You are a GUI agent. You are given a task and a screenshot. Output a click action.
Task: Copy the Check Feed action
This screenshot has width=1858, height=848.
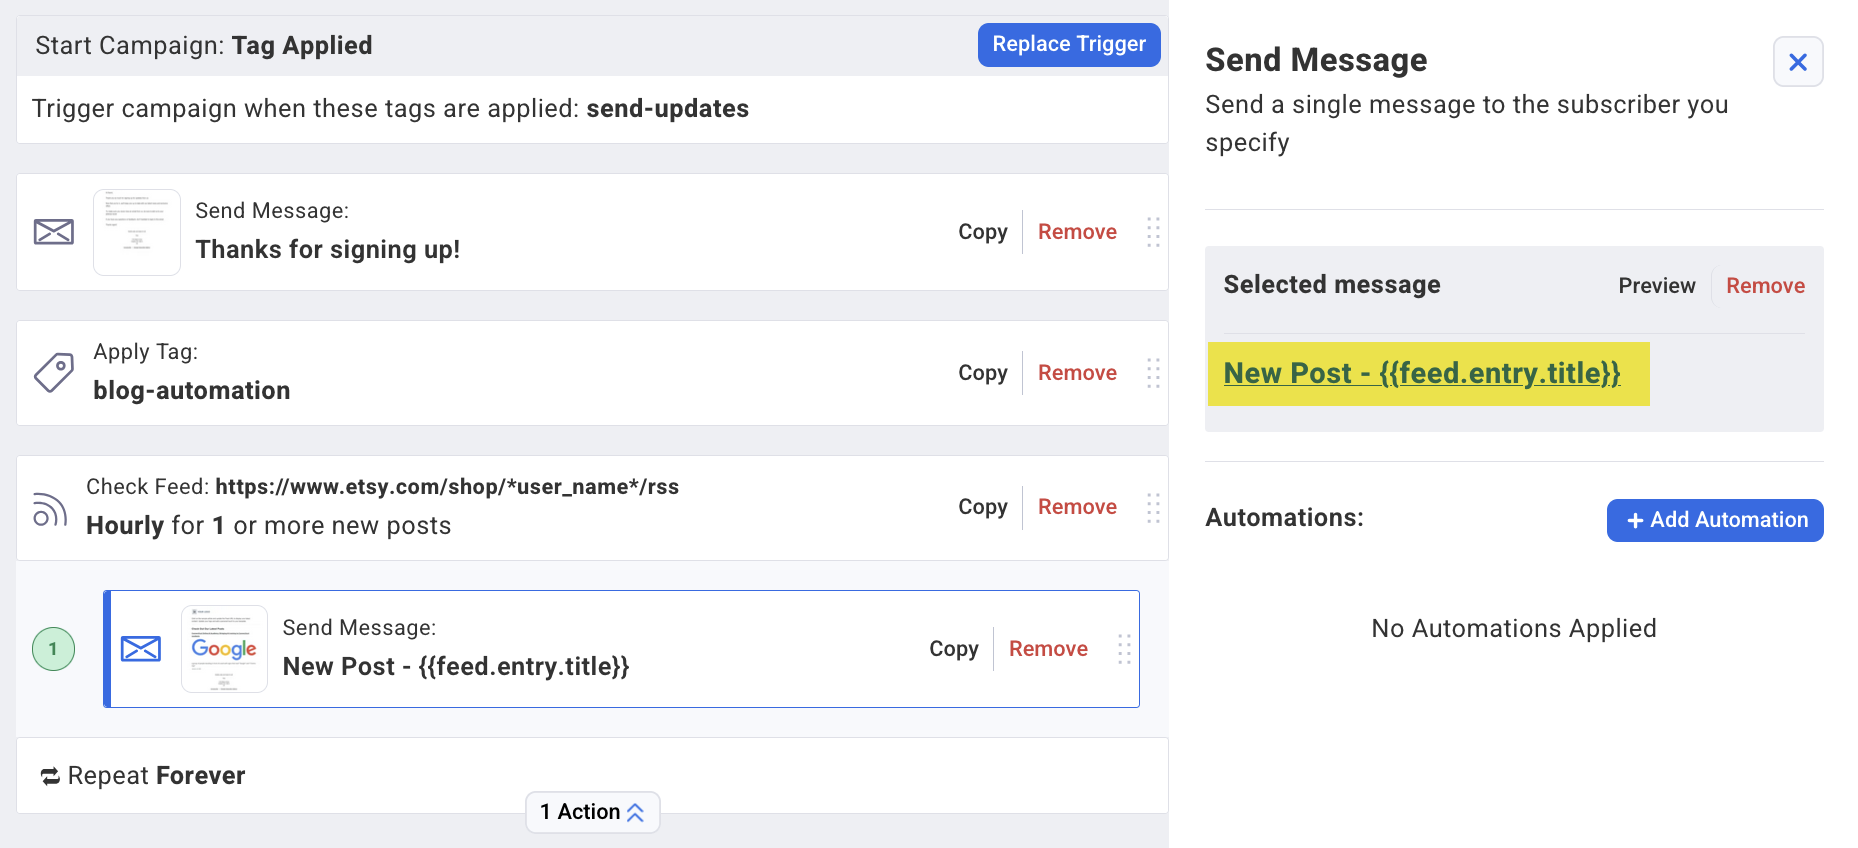(982, 507)
